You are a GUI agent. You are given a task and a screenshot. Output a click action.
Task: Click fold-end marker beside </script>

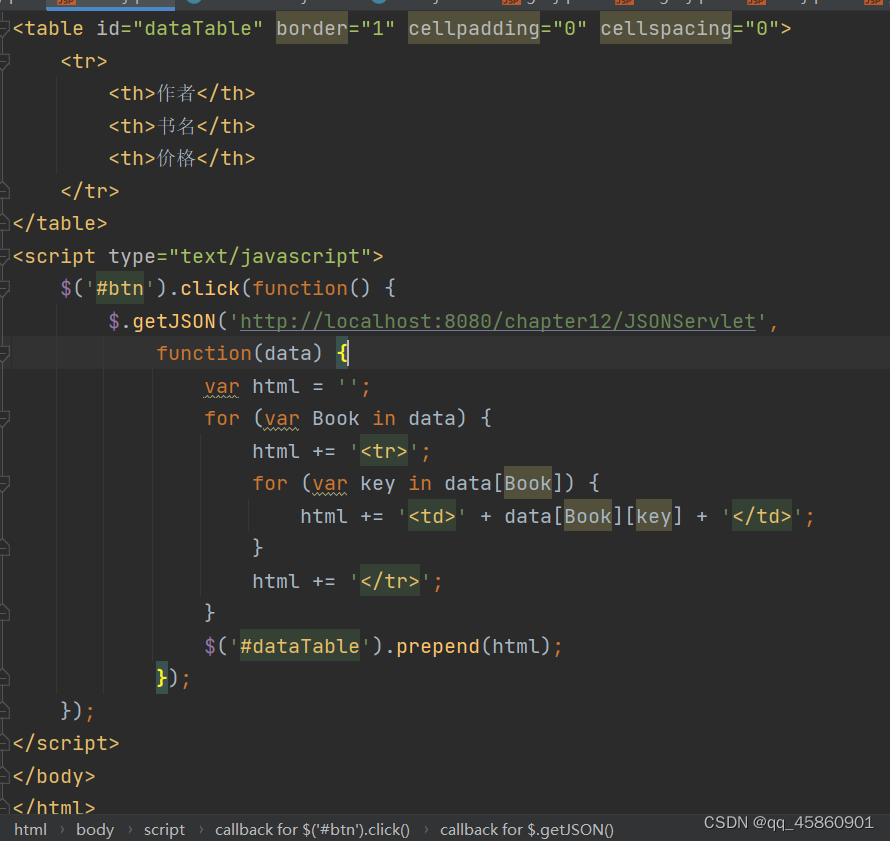4,743
